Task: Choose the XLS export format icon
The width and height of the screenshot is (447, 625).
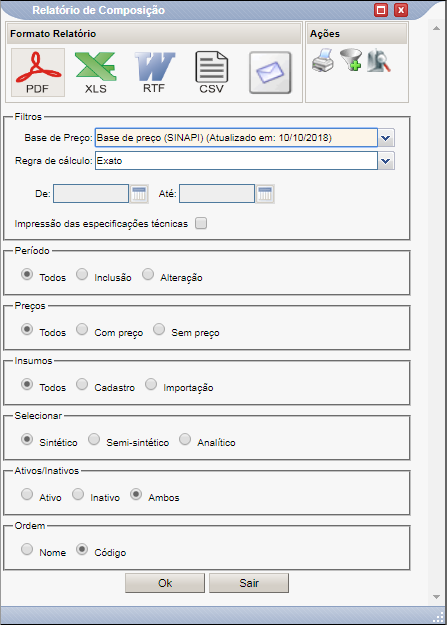Action: (x=96, y=73)
